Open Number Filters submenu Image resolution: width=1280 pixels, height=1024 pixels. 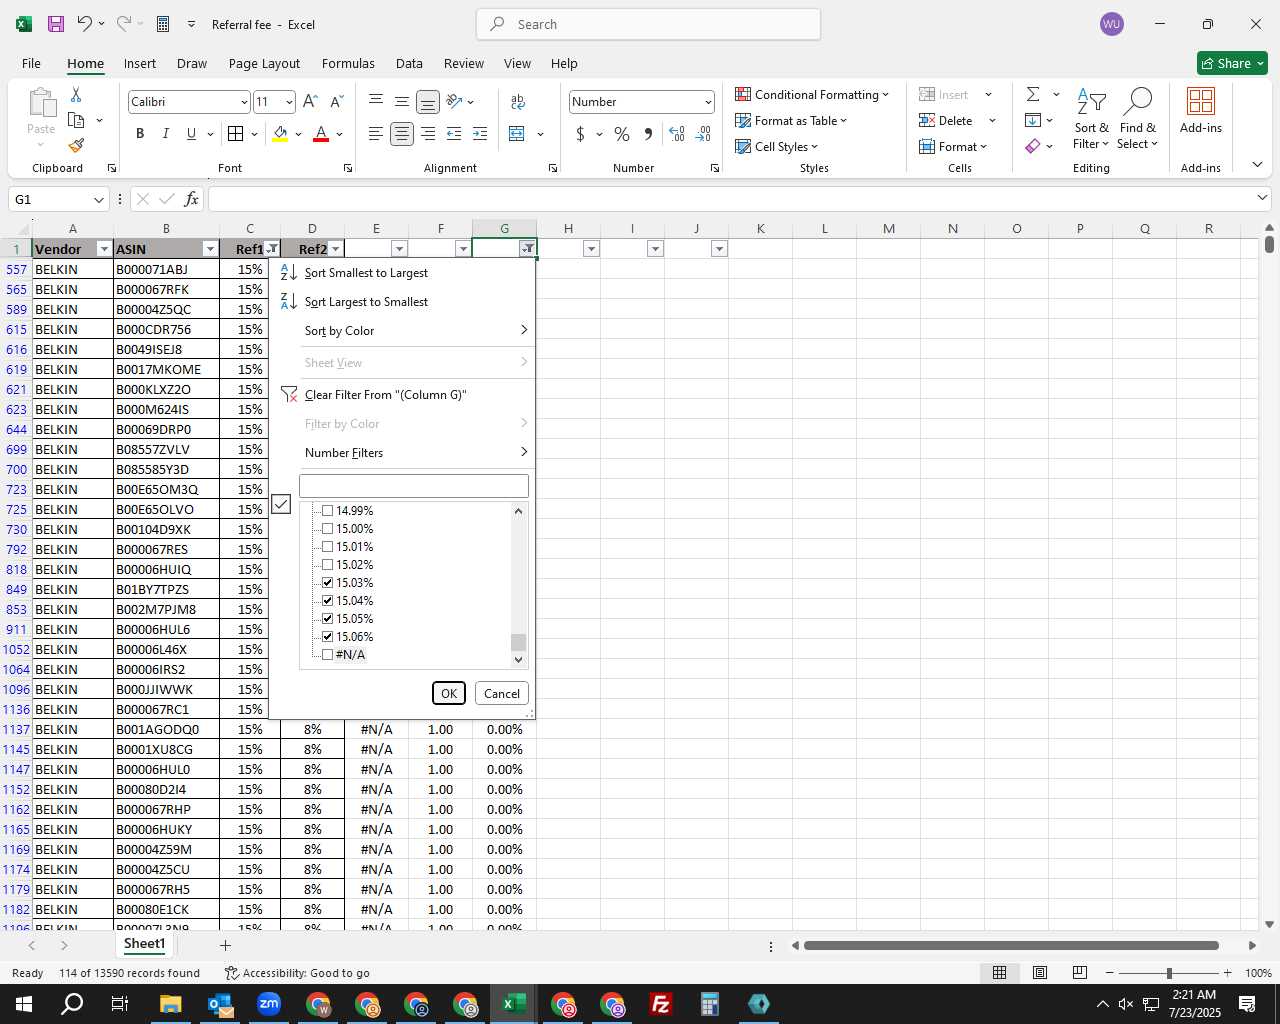click(402, 453)
